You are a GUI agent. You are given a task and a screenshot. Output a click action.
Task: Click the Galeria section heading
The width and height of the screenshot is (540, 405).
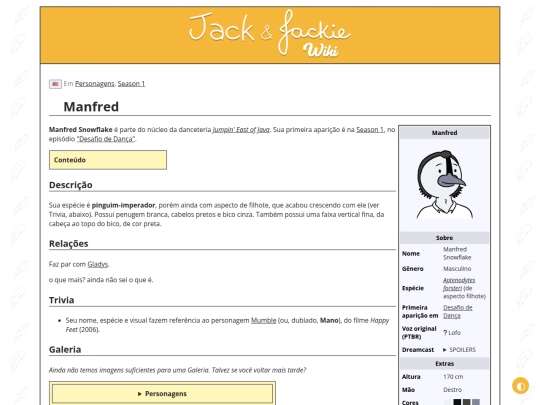(x=65, y=350)
